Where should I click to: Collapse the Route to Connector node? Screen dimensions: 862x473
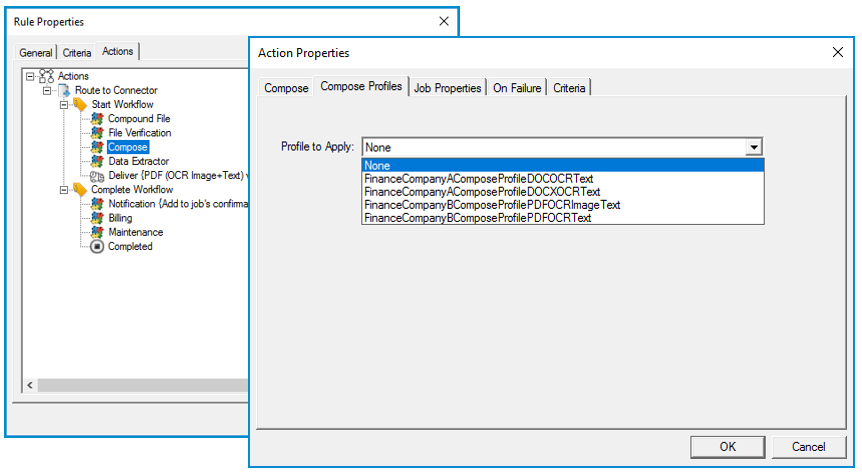tap(47, 90)
